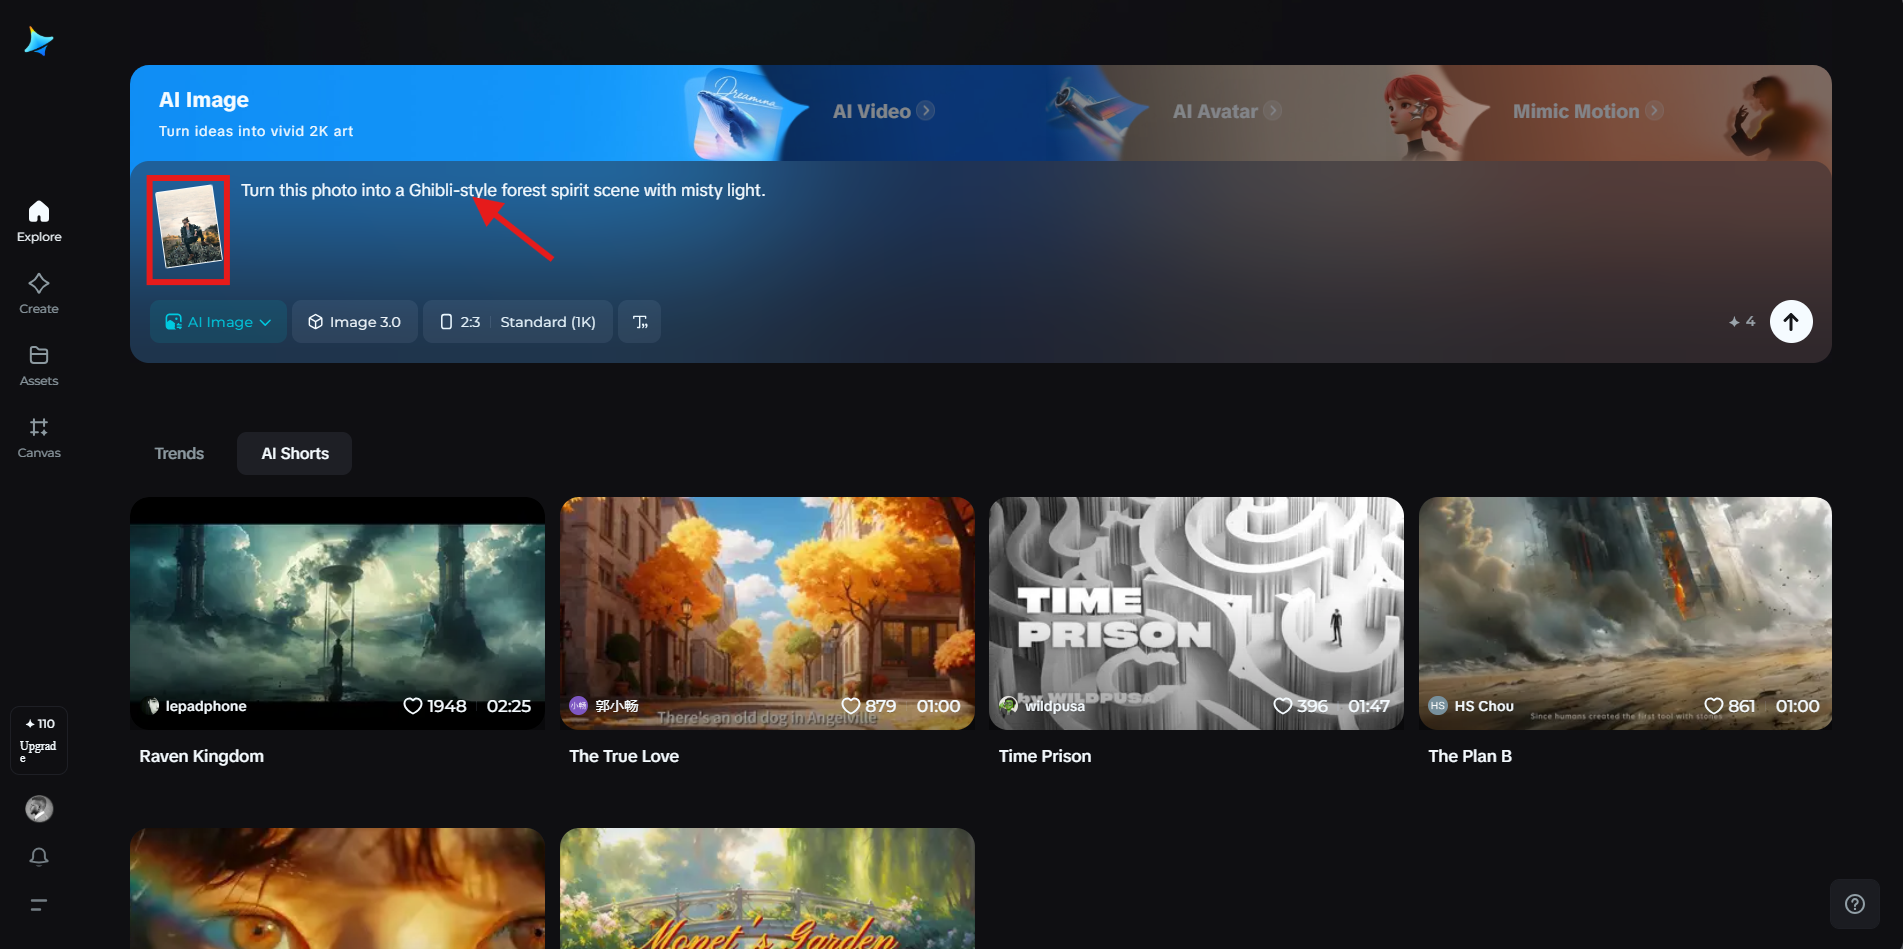Submit the prompt with the up arrow

click(1791, 322)
